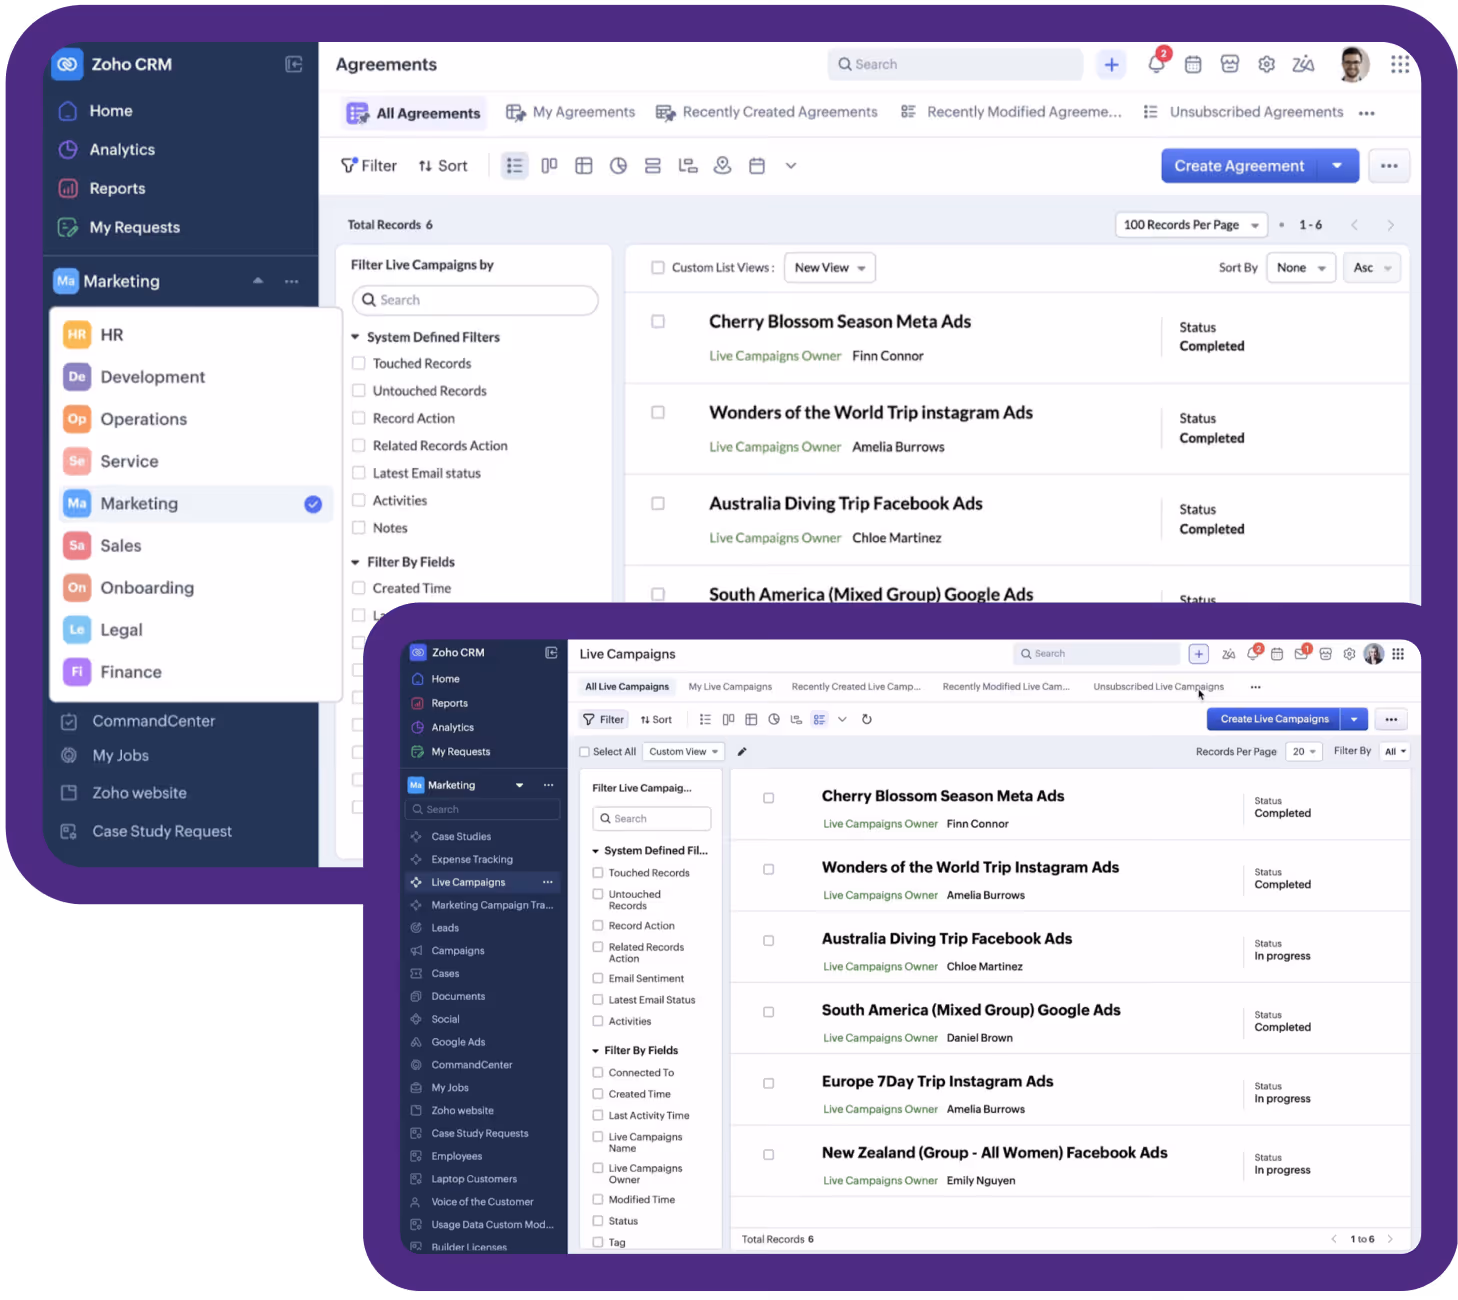Select Cherry Blossom row checkbox in Agreements window
1458x1300 pixels.
[658, 322]
